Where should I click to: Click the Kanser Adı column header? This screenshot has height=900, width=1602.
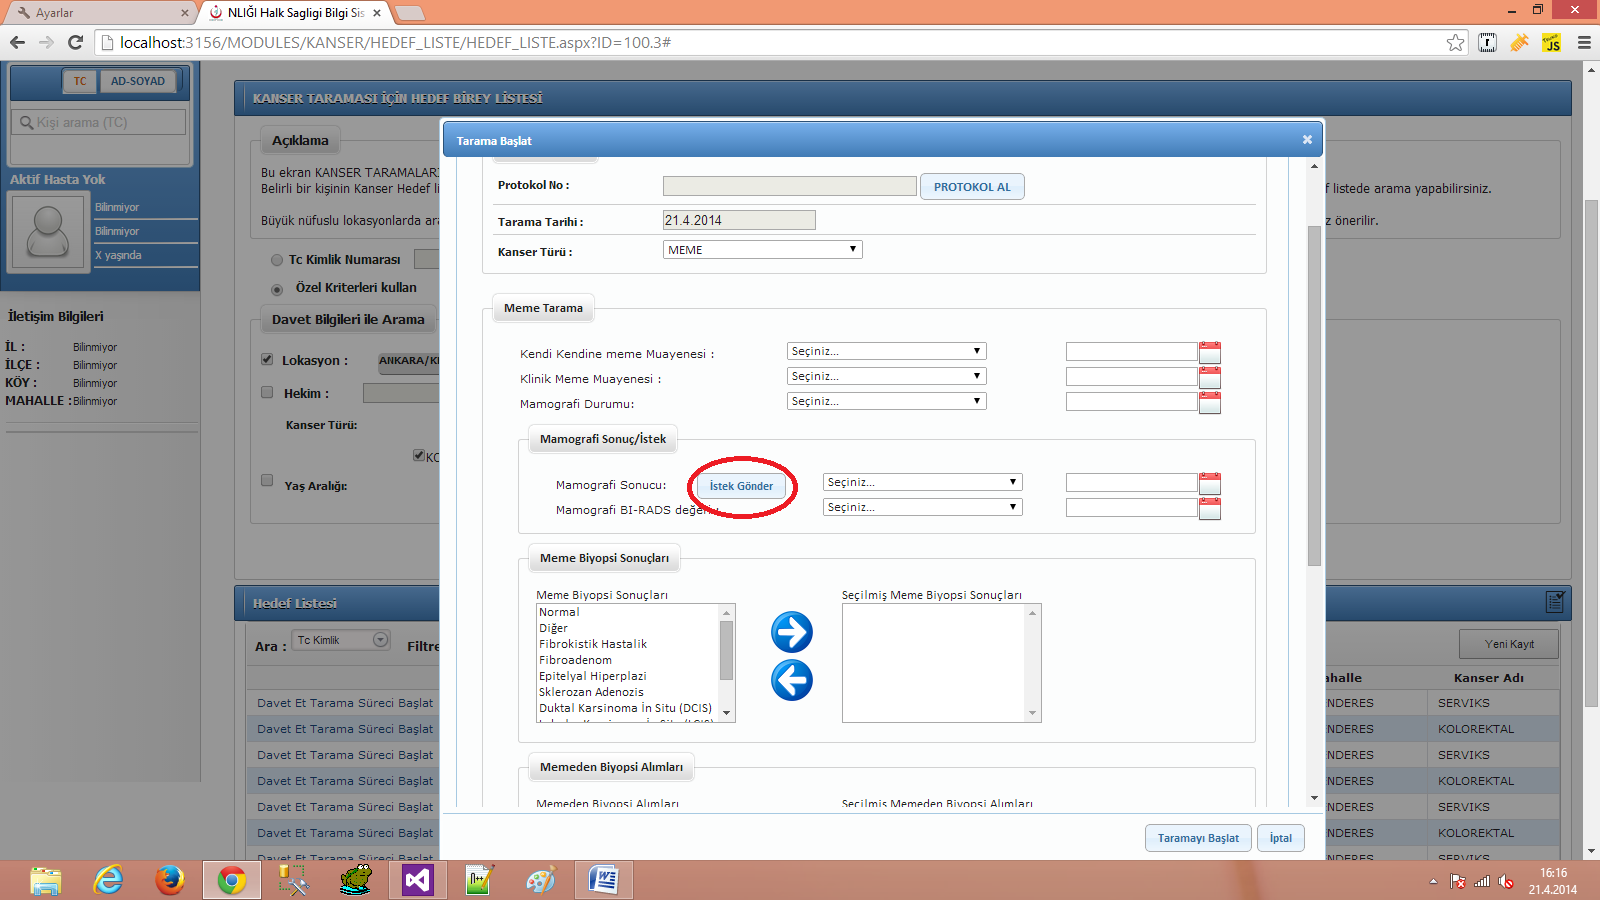[1489, 678]
